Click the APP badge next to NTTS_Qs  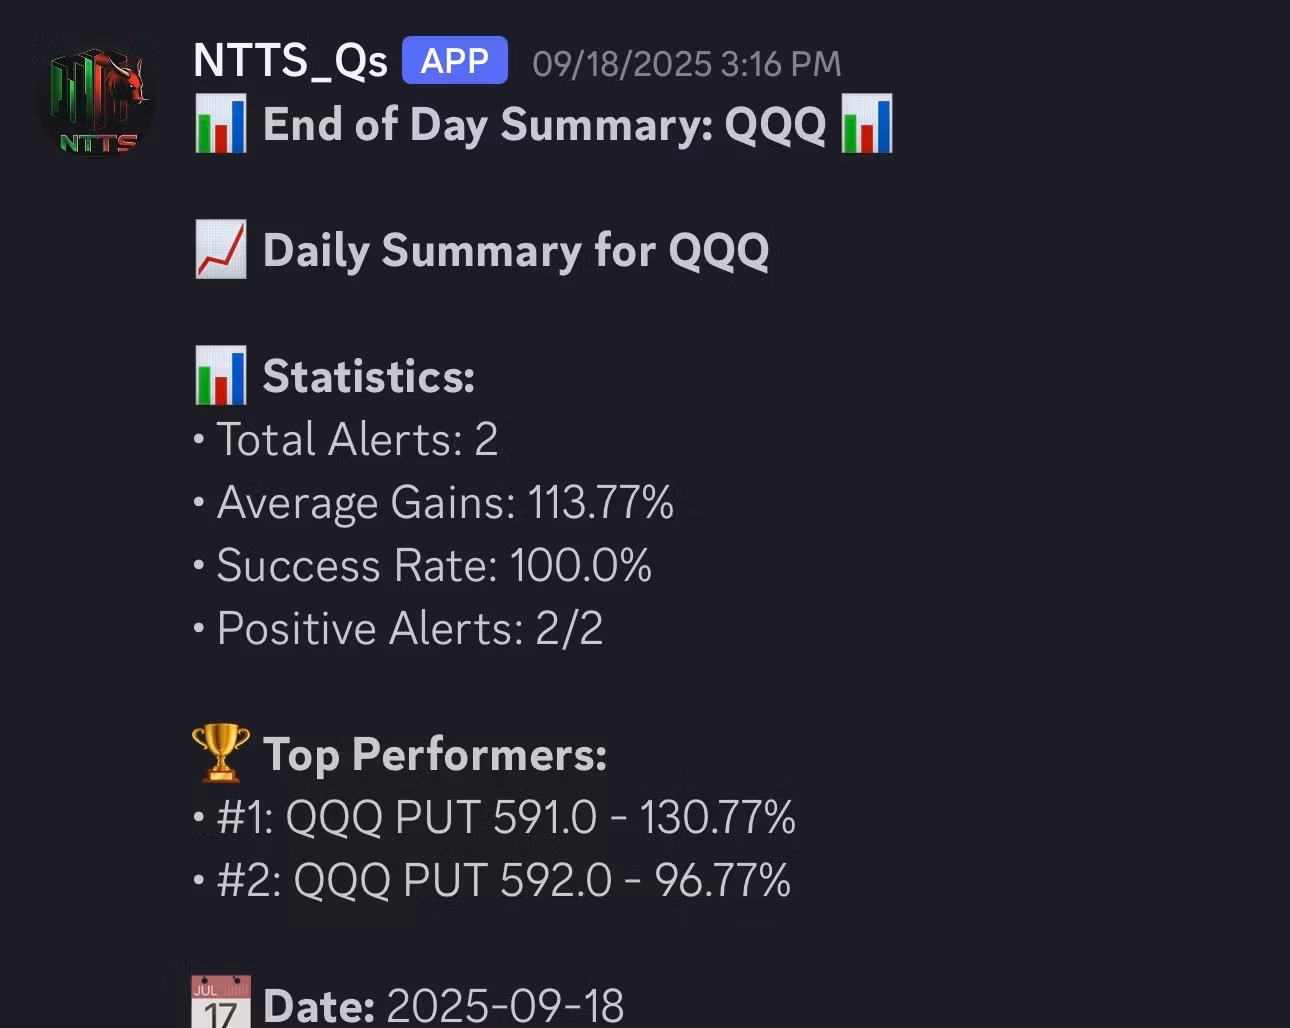(454, 61)
